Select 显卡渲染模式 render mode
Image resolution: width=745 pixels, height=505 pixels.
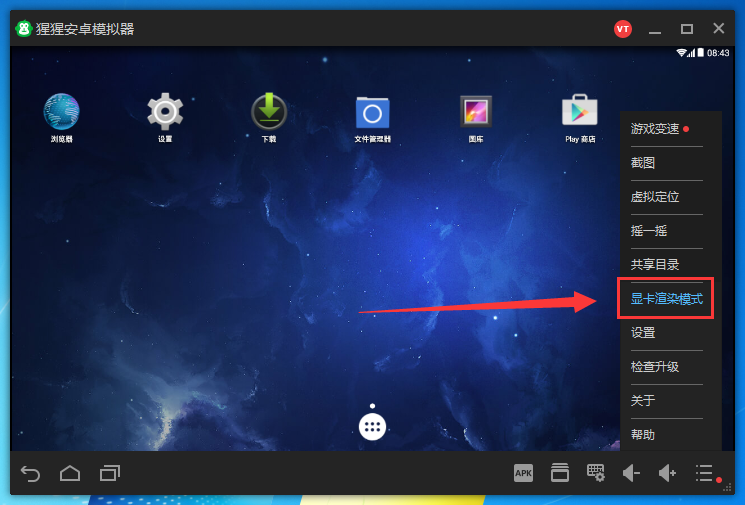(667, 299)
